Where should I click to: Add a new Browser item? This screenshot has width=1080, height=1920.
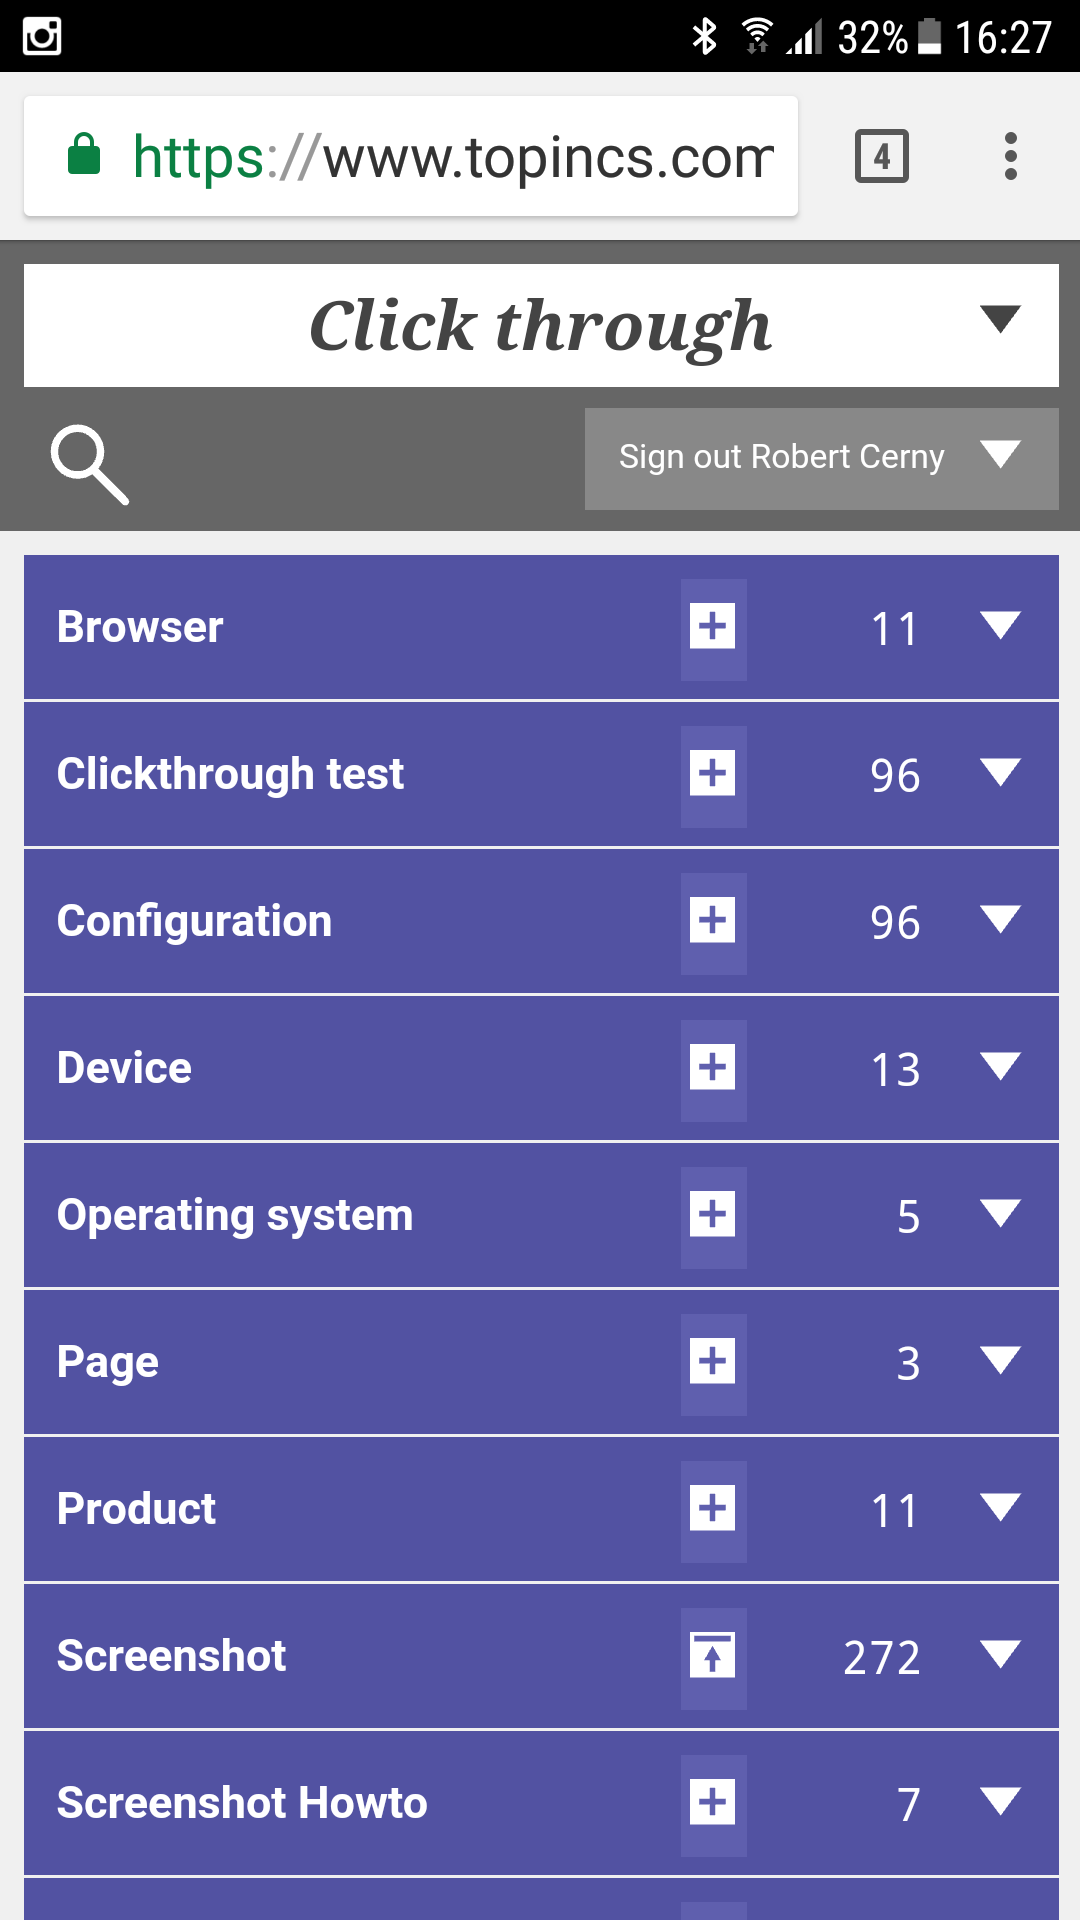click(713, 628)
